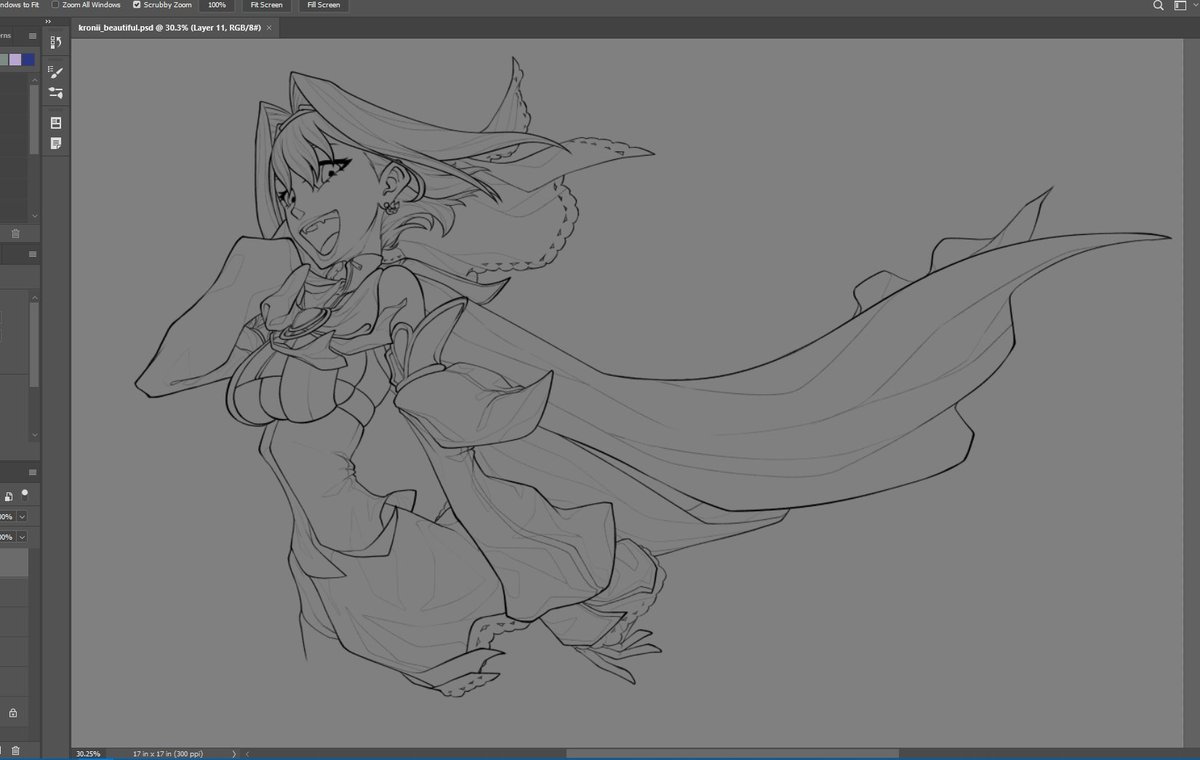Open the History panel icon
Image resolution: width=1200 pixels, height=760 pixels.
click(x=56, y=42)
